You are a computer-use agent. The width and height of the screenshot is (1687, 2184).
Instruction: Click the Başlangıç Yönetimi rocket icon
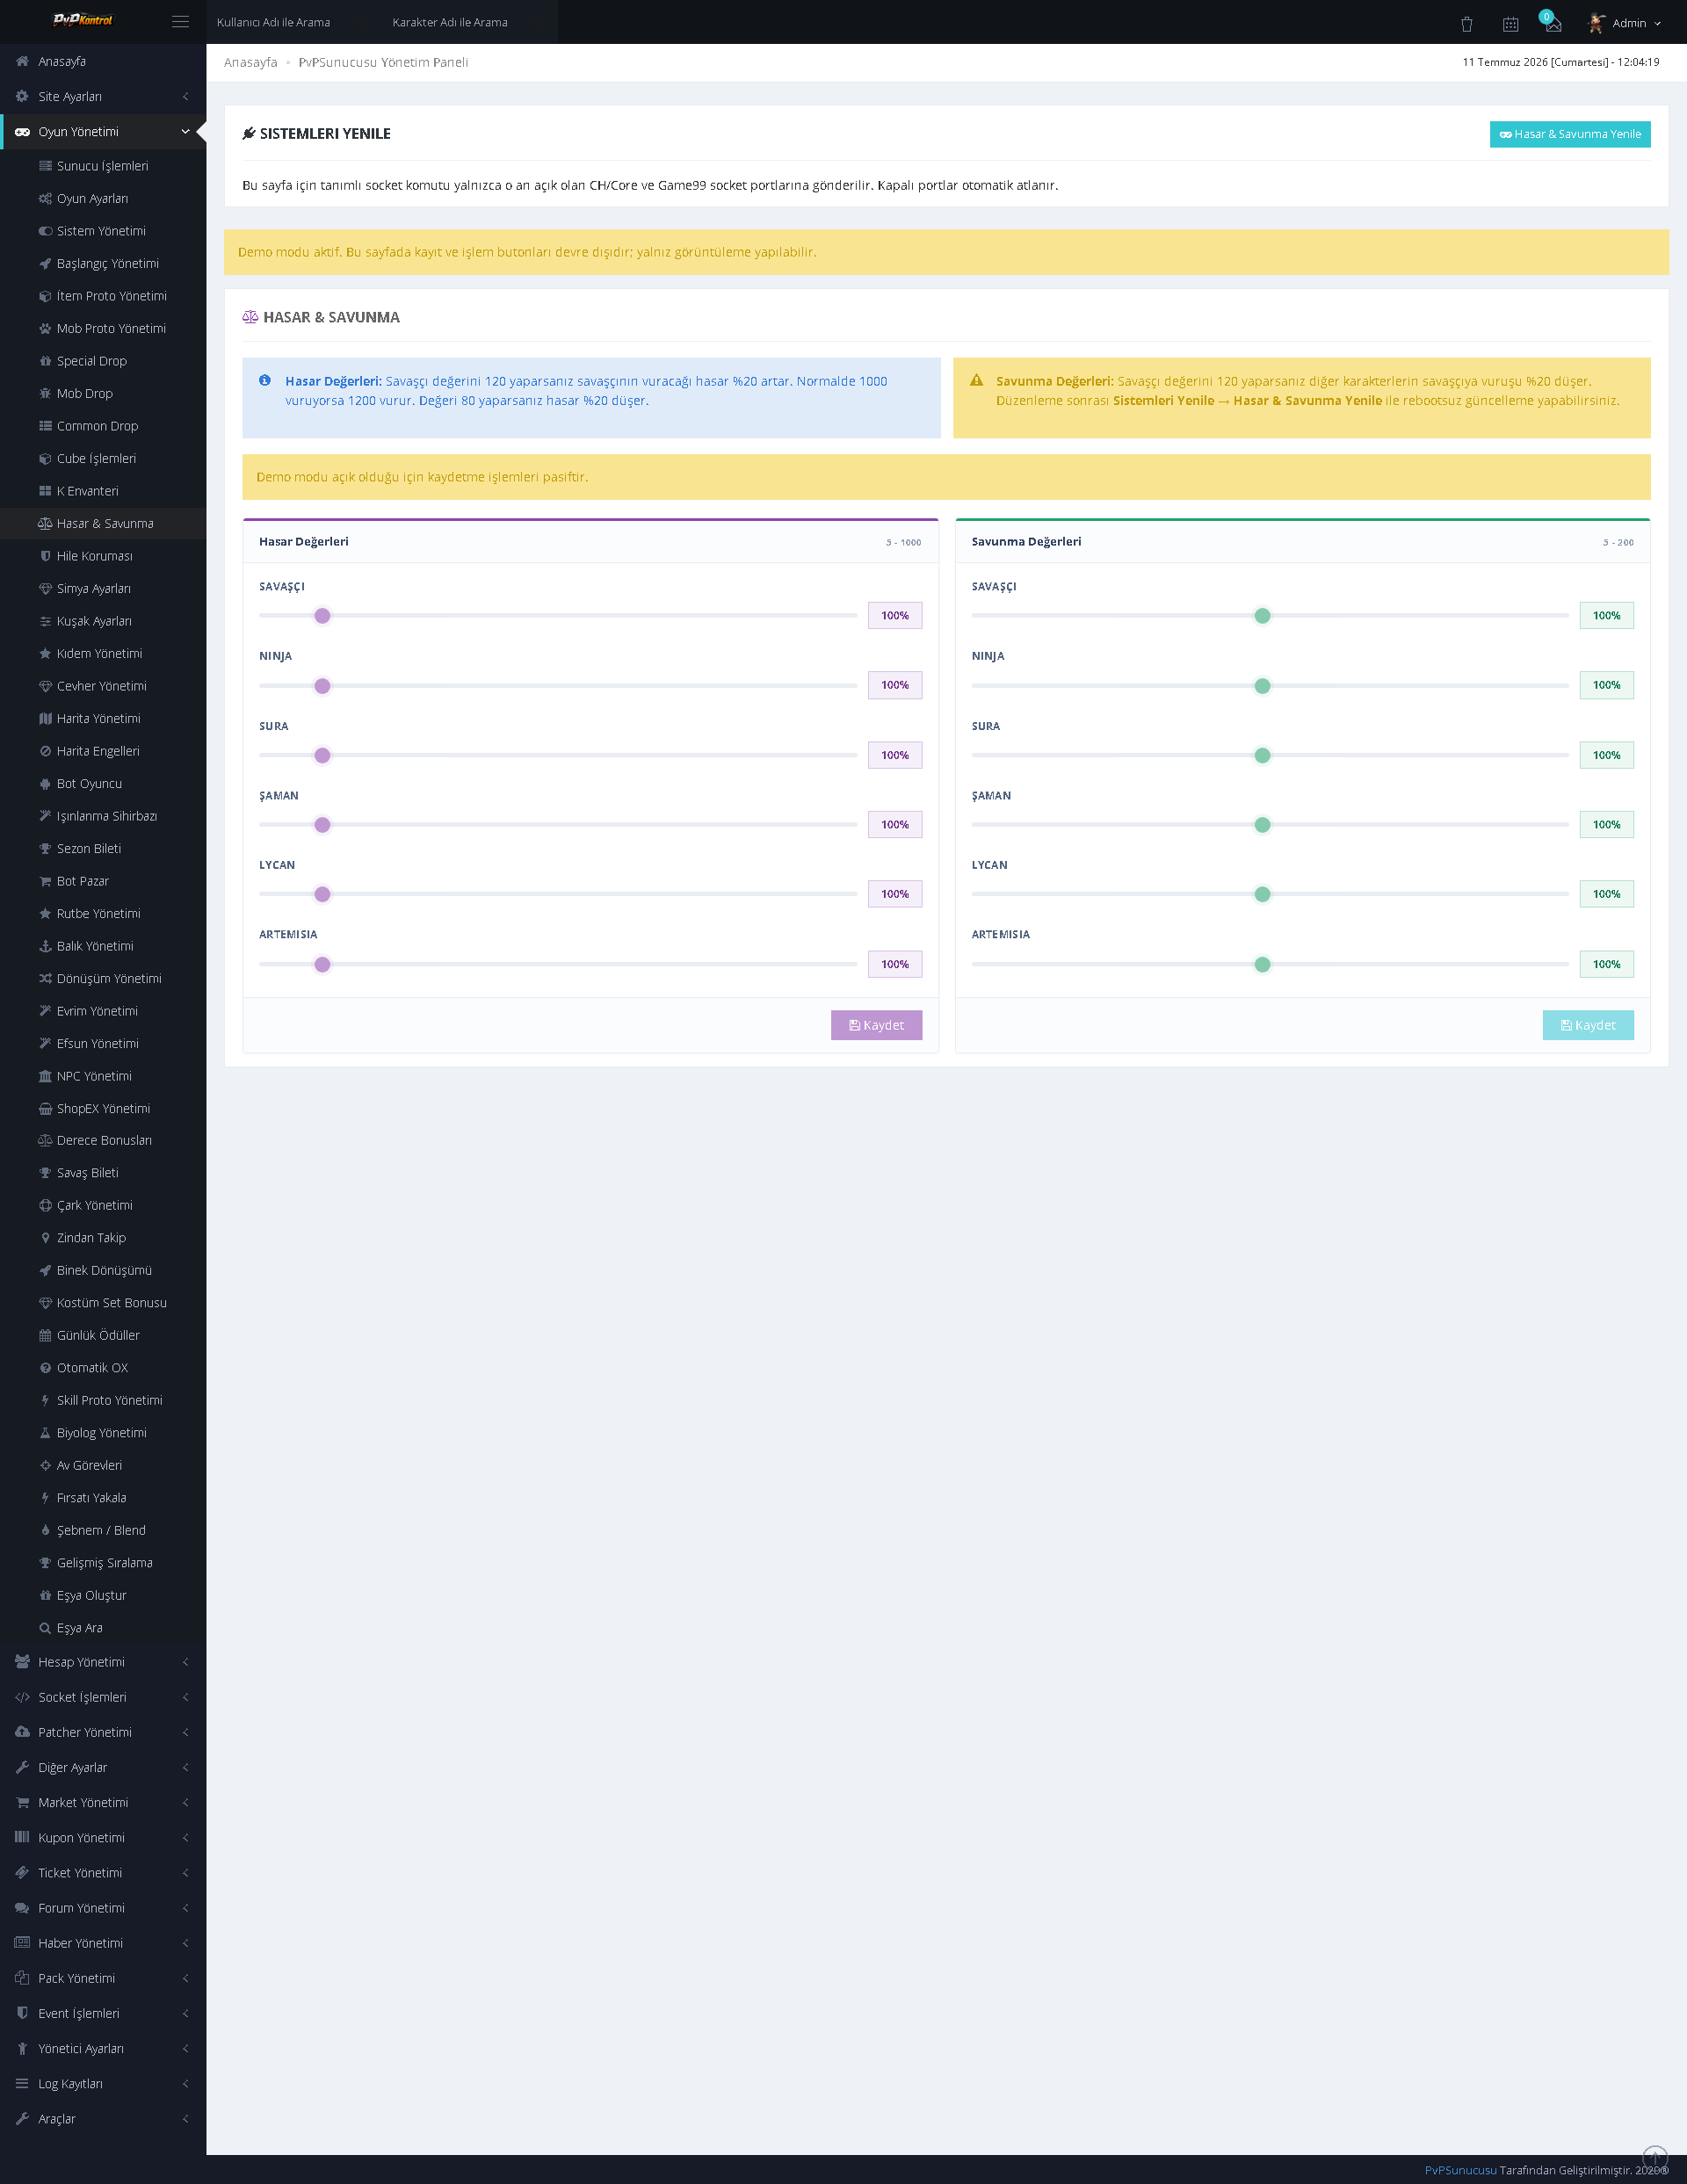(45, 263)
